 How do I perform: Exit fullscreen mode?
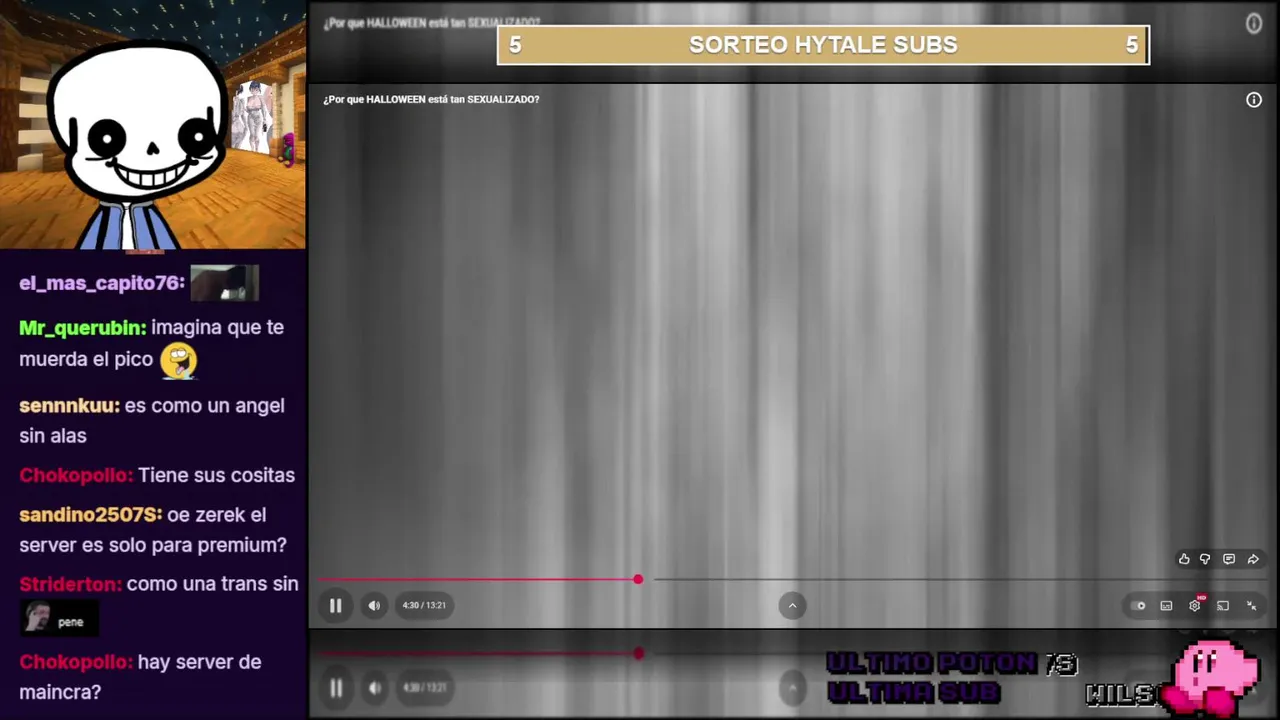click(1251, 605)
